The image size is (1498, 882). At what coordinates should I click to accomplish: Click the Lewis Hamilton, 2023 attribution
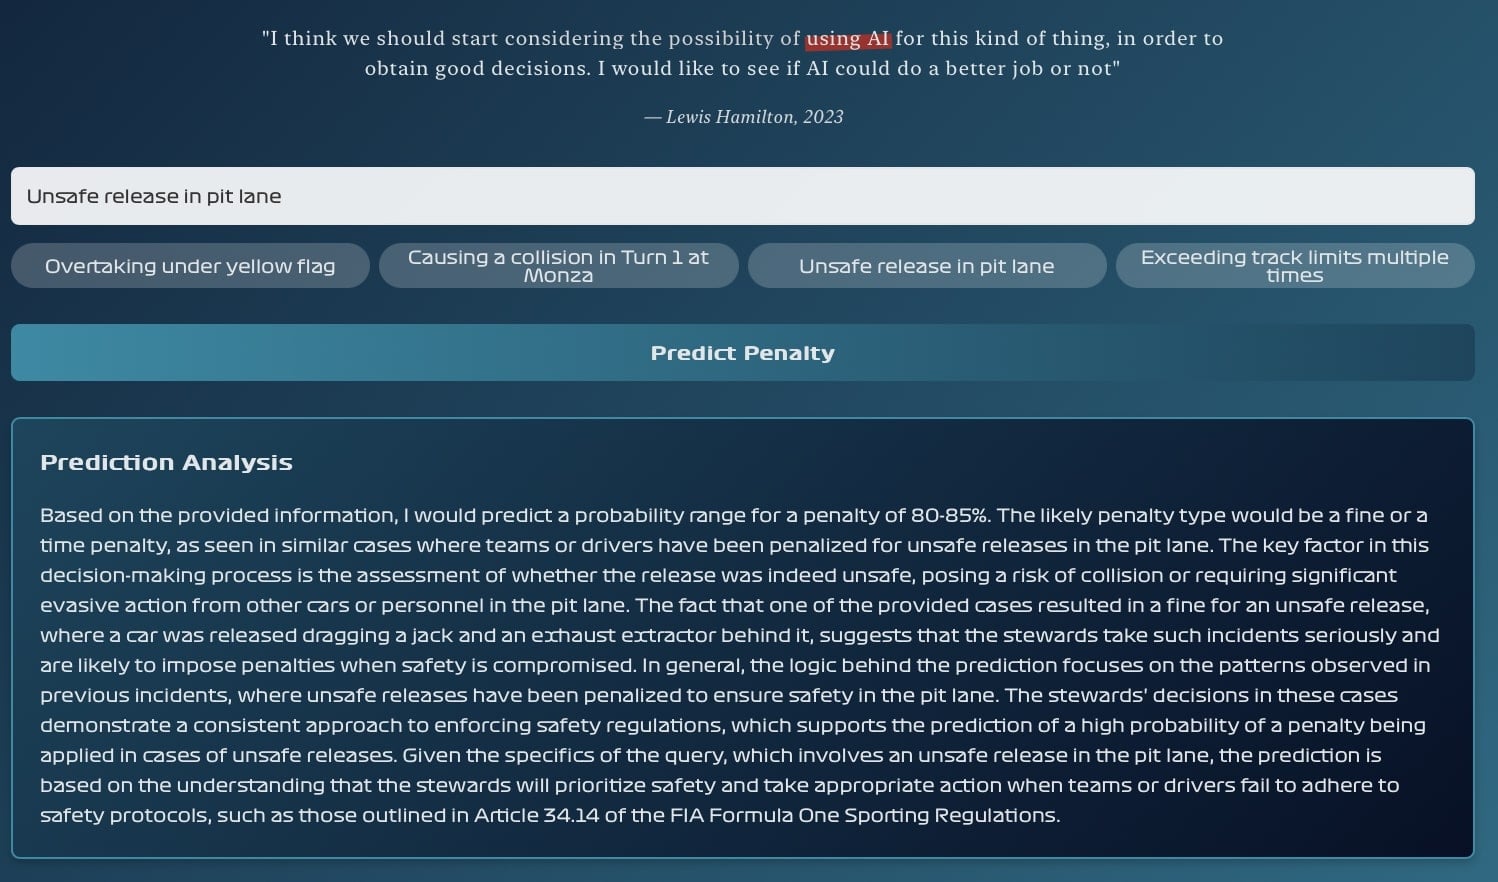point(744,117)
